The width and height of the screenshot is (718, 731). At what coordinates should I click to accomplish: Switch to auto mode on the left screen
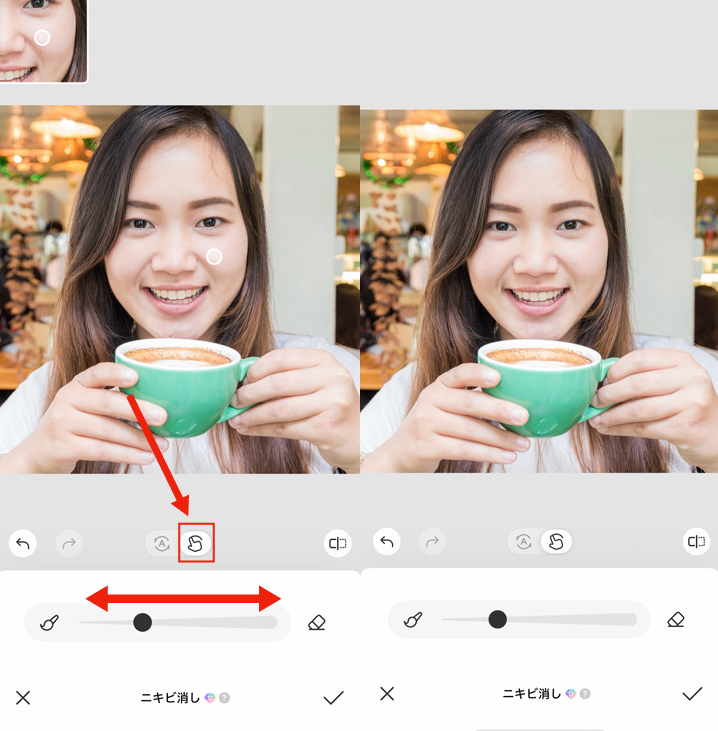click(x=160, y=543)
